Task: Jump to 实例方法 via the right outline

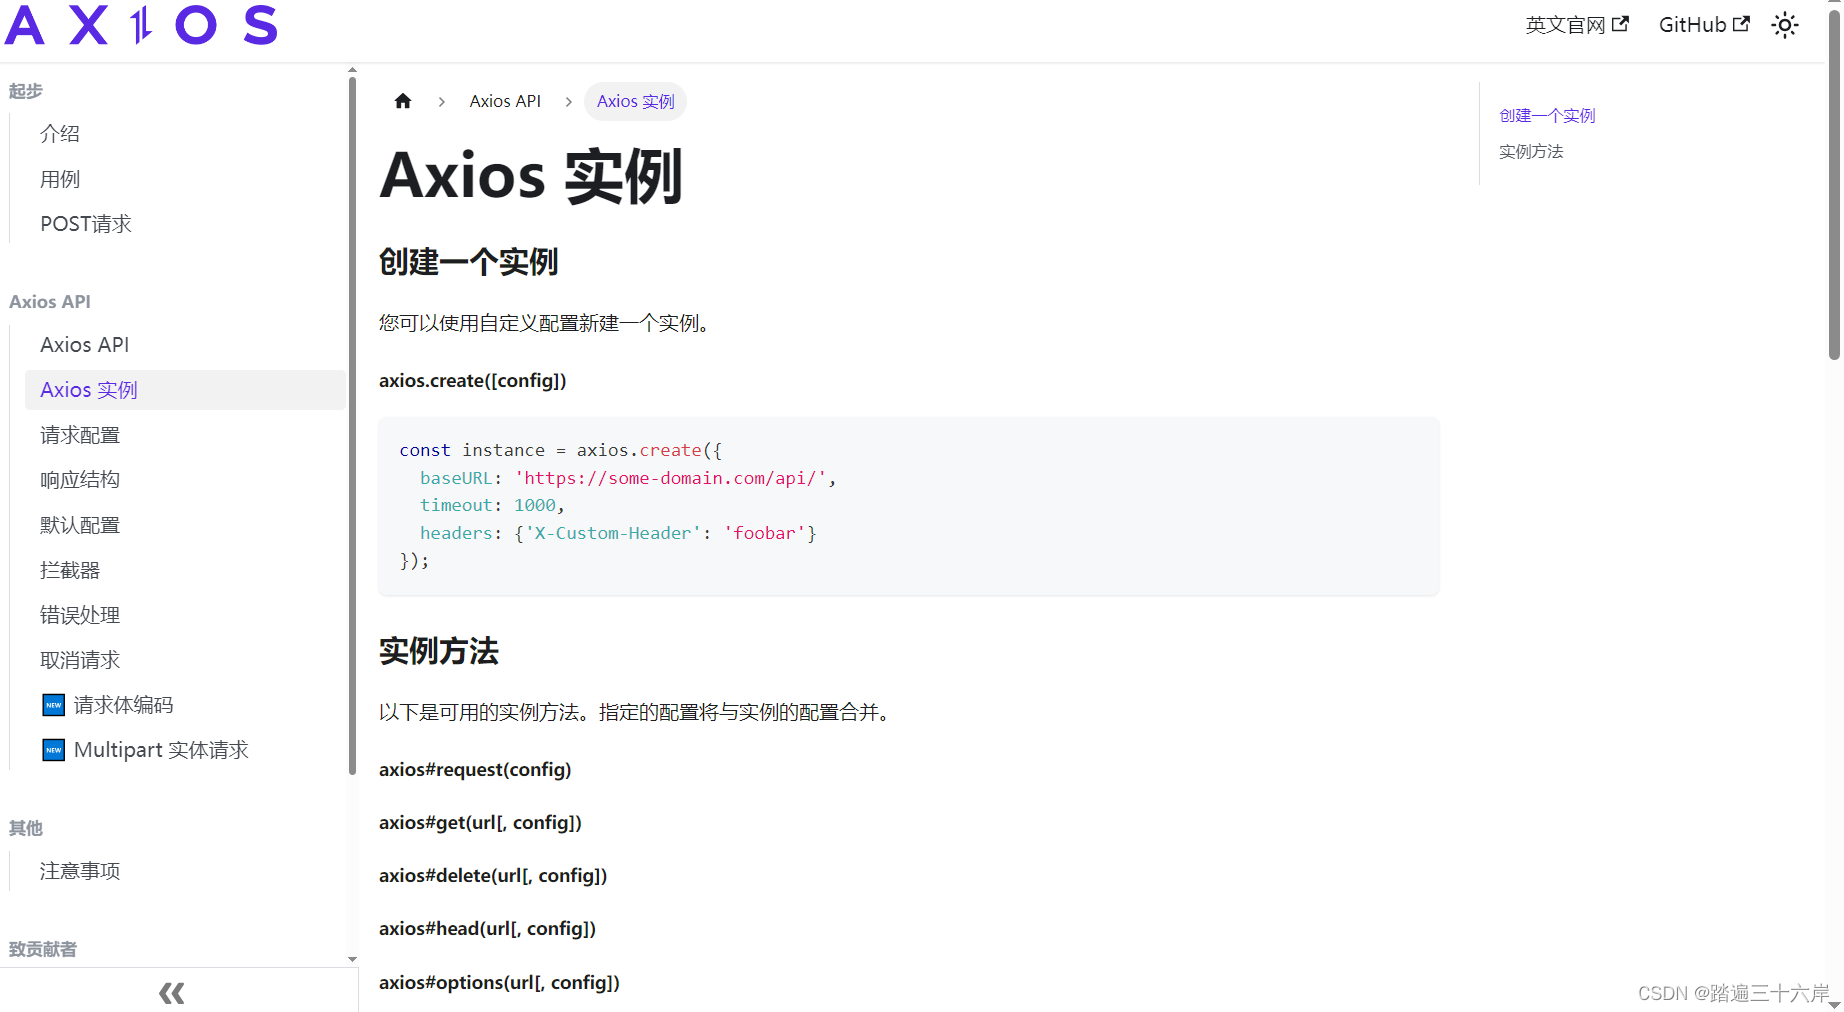Action: (x=1531, y=151)
